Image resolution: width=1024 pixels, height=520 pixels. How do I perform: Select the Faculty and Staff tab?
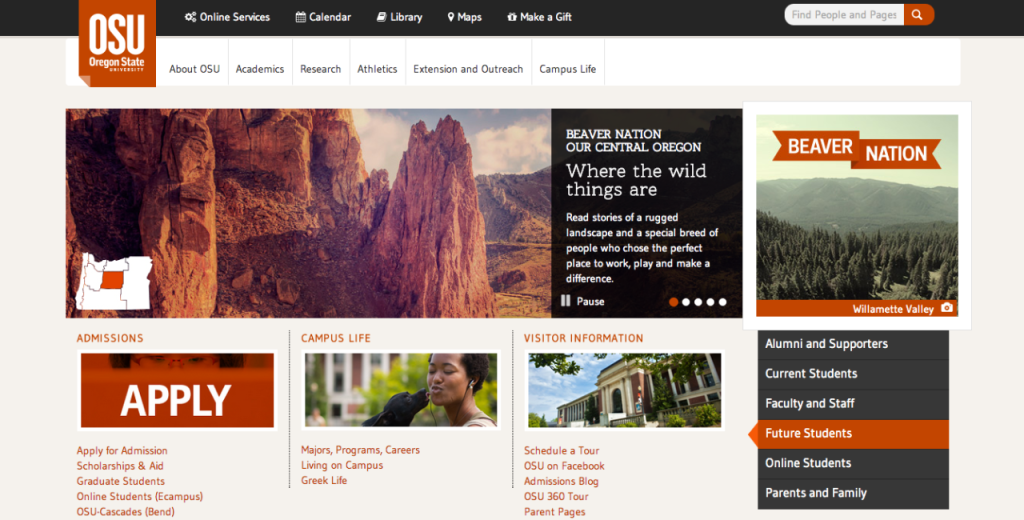pos(853,404)
